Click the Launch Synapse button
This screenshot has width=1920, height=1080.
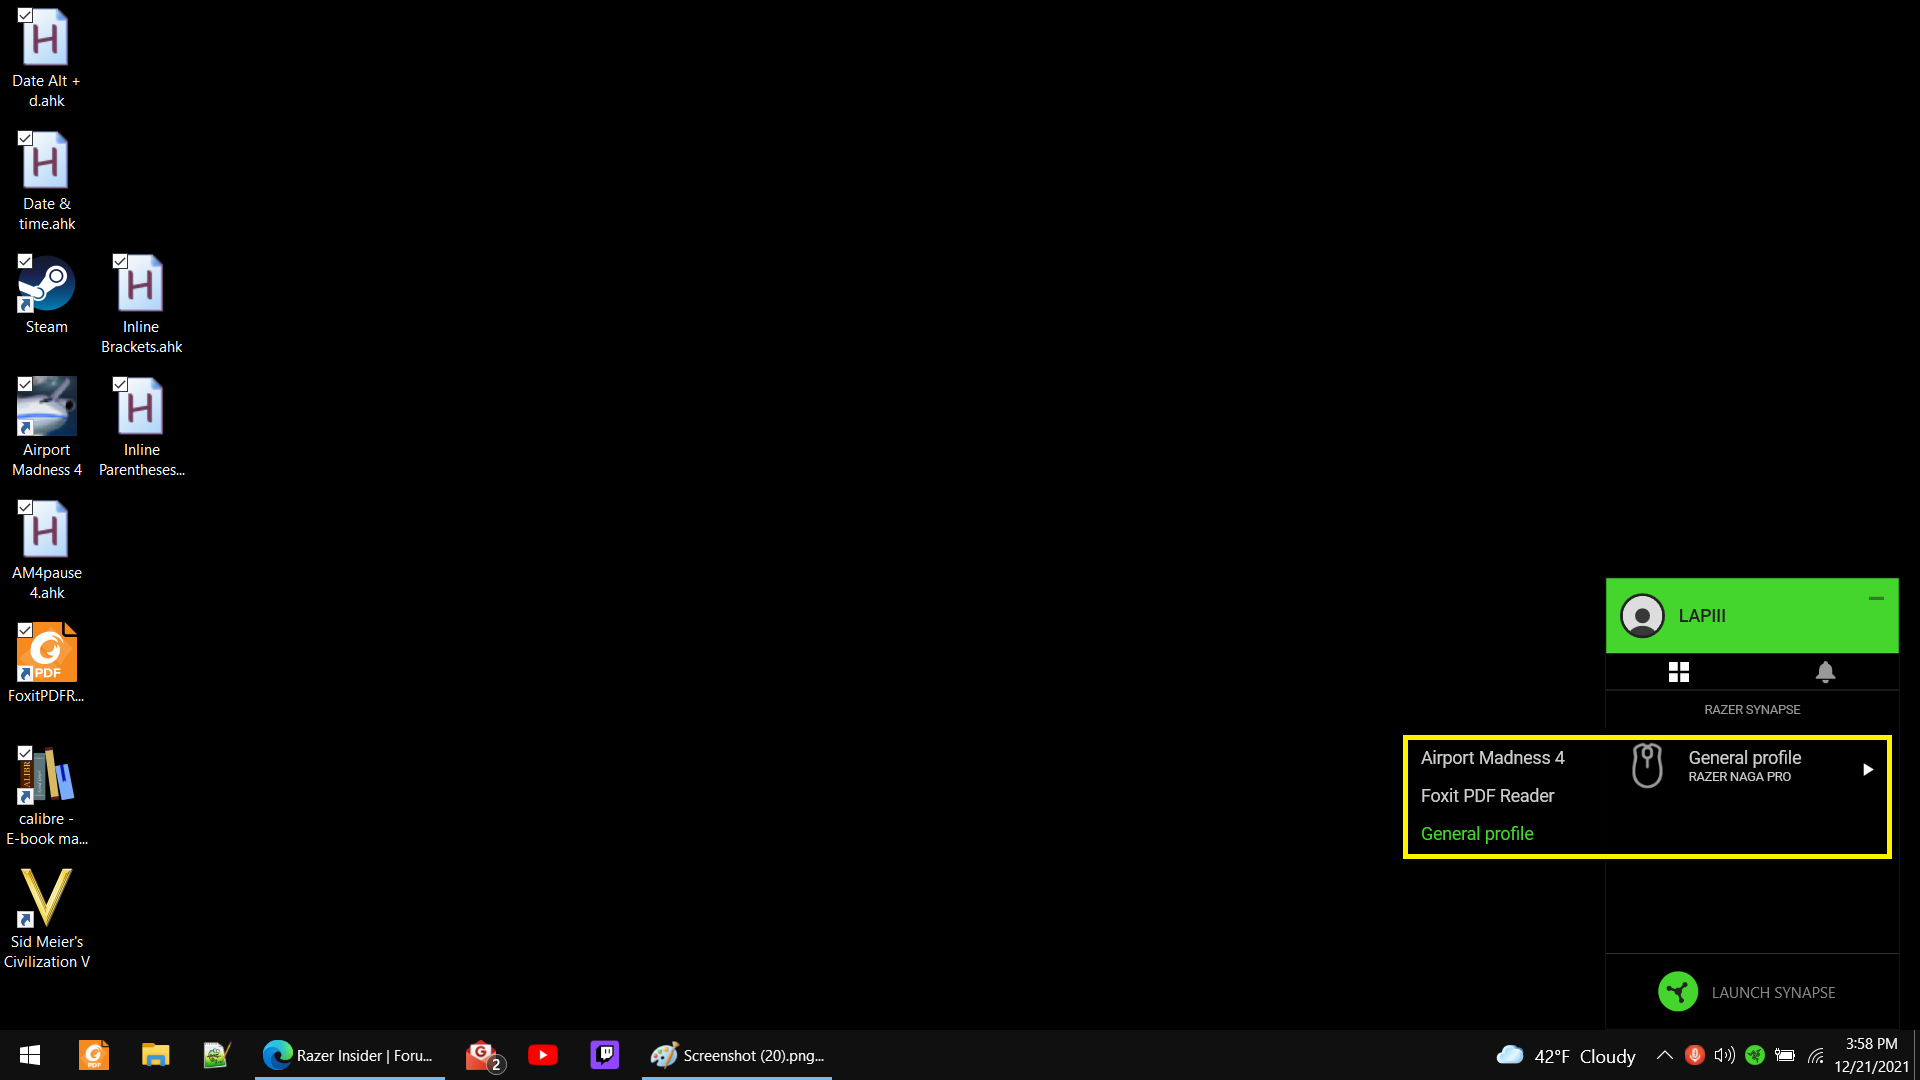1772,992
